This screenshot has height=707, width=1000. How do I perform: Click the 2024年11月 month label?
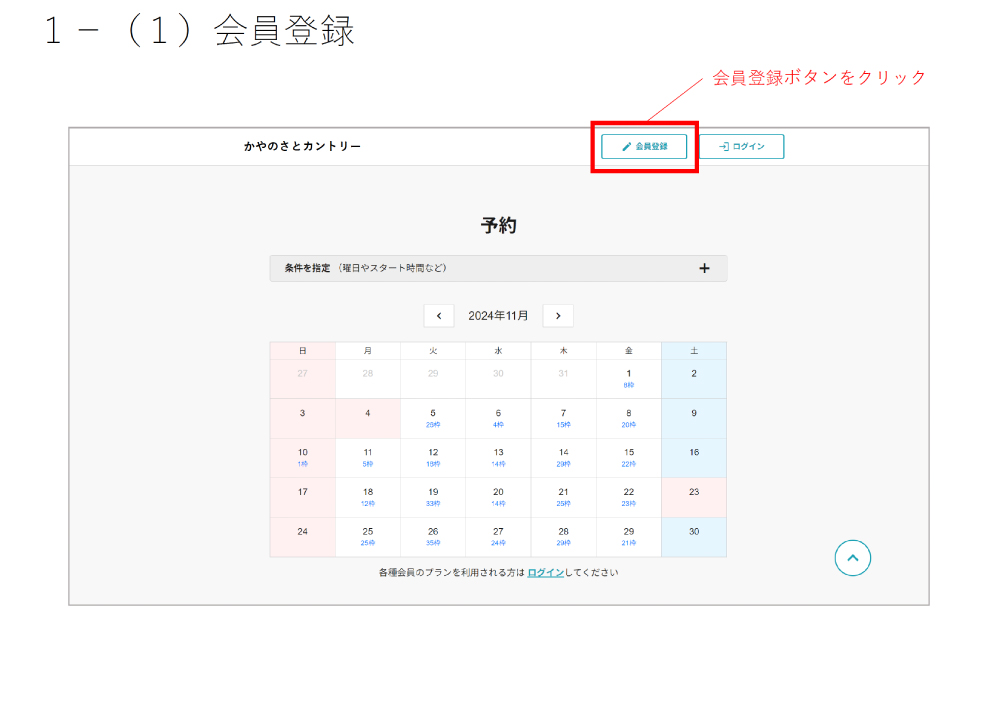498,316
